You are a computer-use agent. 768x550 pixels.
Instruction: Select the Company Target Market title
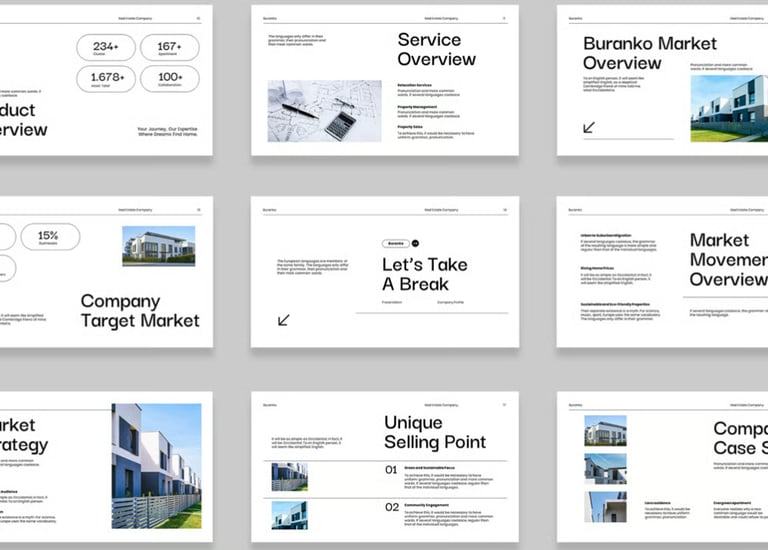pyautogui.click(x=140, y=311)
